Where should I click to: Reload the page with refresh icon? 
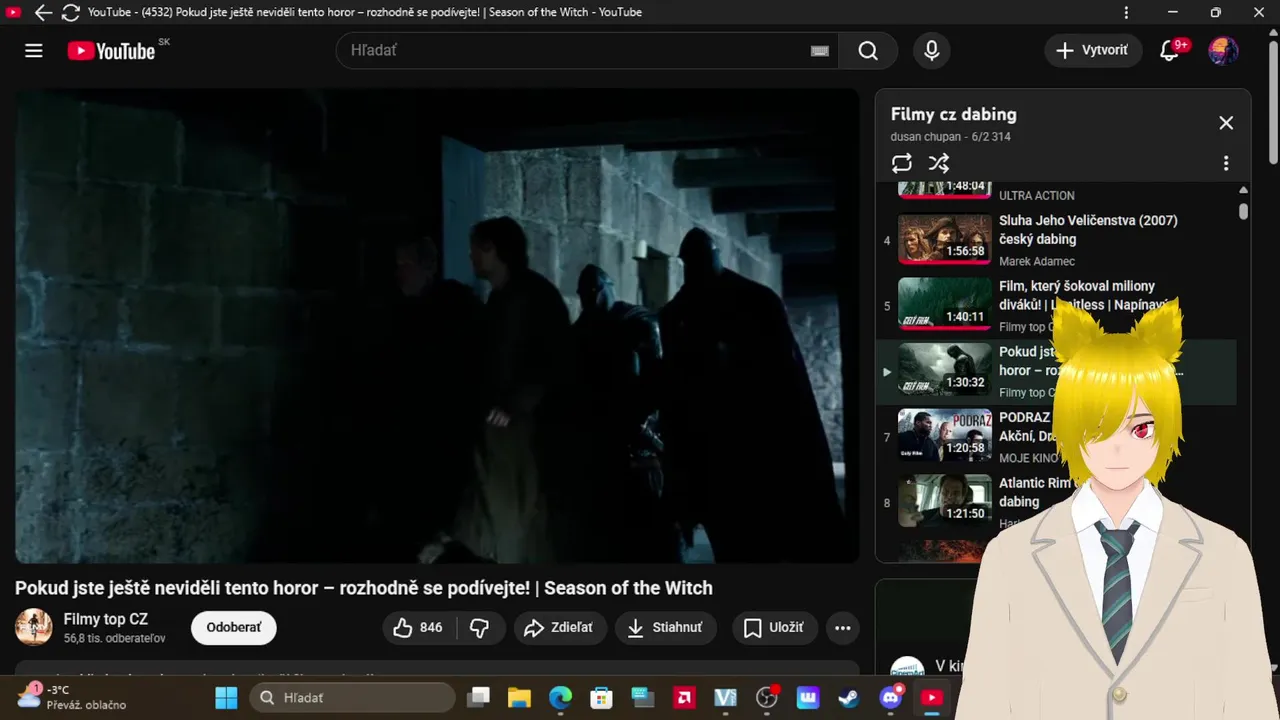pos(70,13)
